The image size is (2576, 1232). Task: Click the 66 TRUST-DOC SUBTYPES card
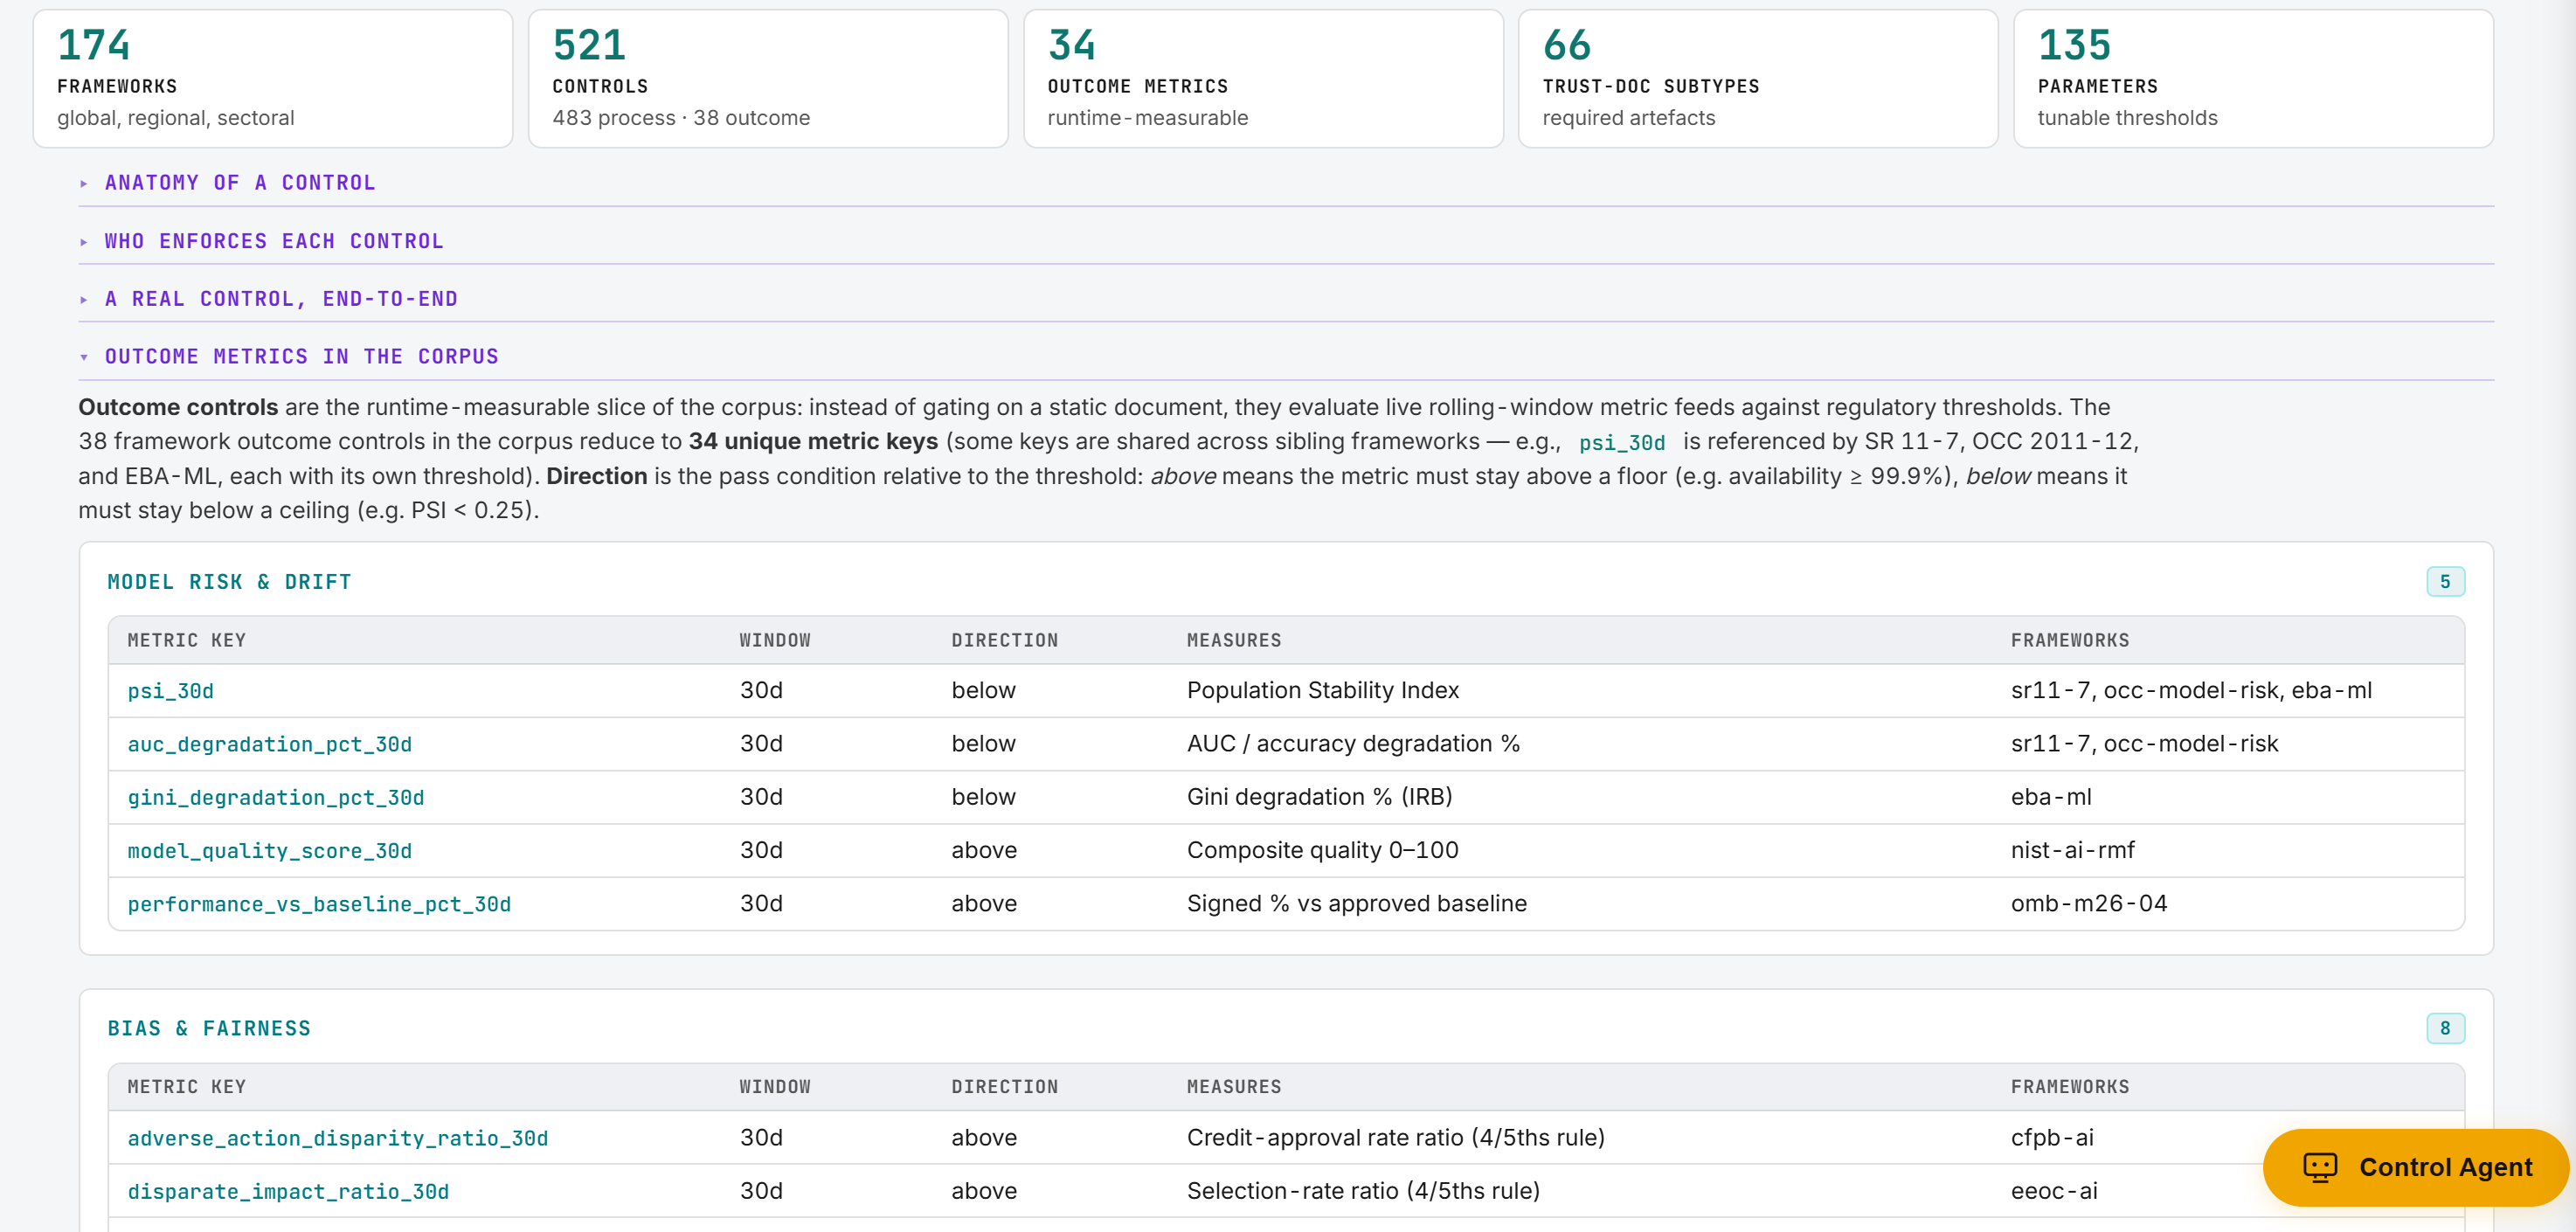[1757, 78]
